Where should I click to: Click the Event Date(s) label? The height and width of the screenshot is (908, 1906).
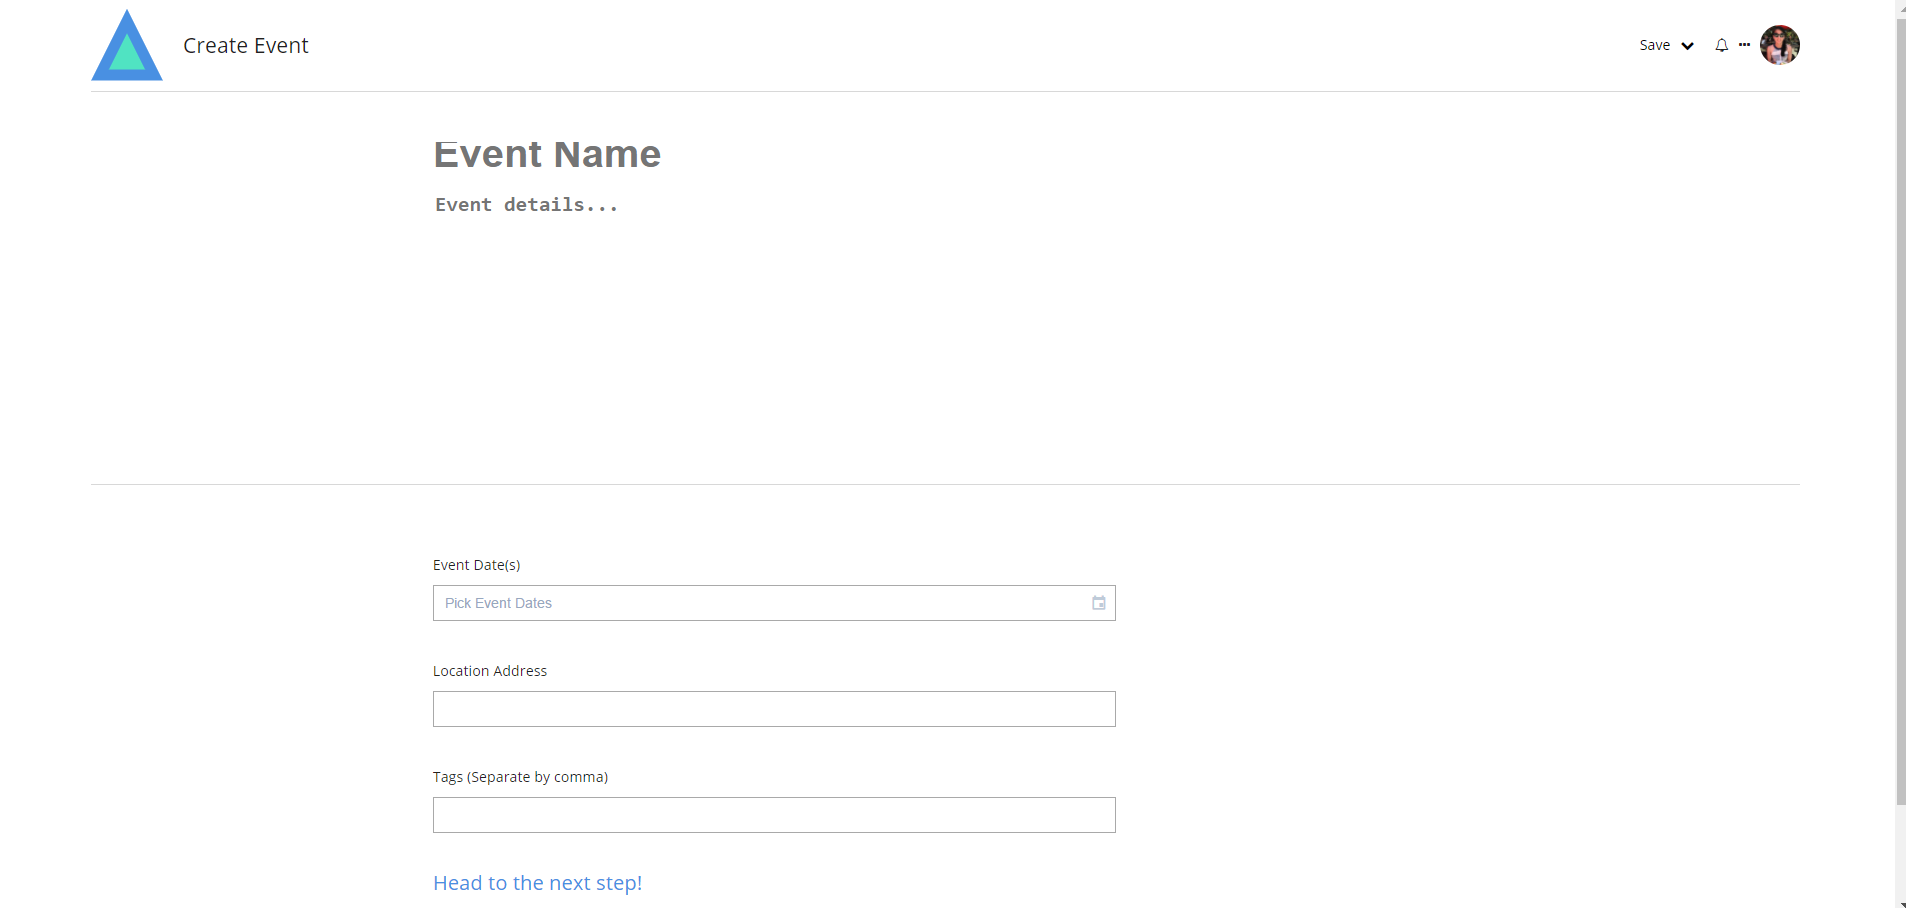pyautogui.click(x=476, y=565)
